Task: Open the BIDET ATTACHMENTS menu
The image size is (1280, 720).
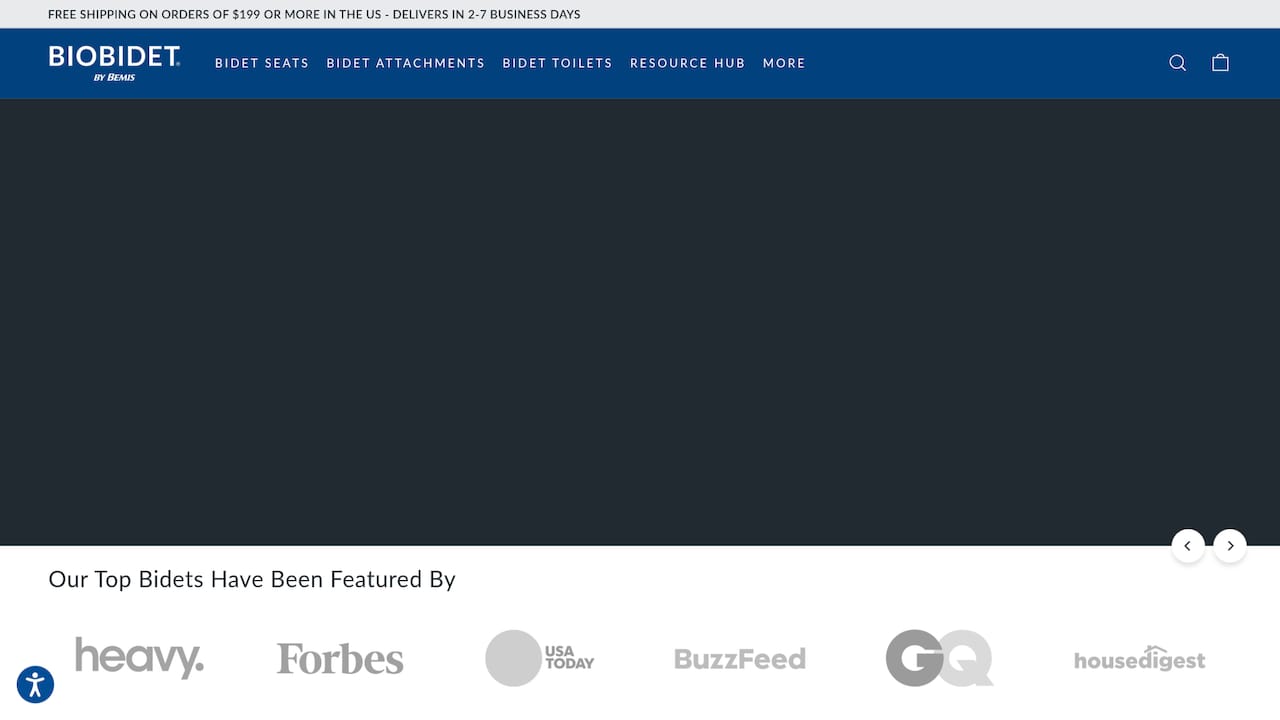Action: pos(405,63)
